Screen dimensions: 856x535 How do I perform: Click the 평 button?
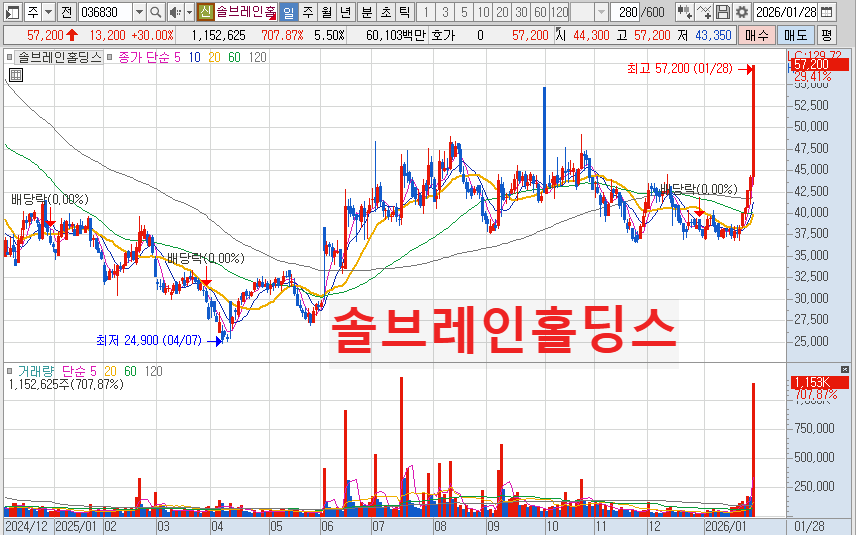point(827,35)
